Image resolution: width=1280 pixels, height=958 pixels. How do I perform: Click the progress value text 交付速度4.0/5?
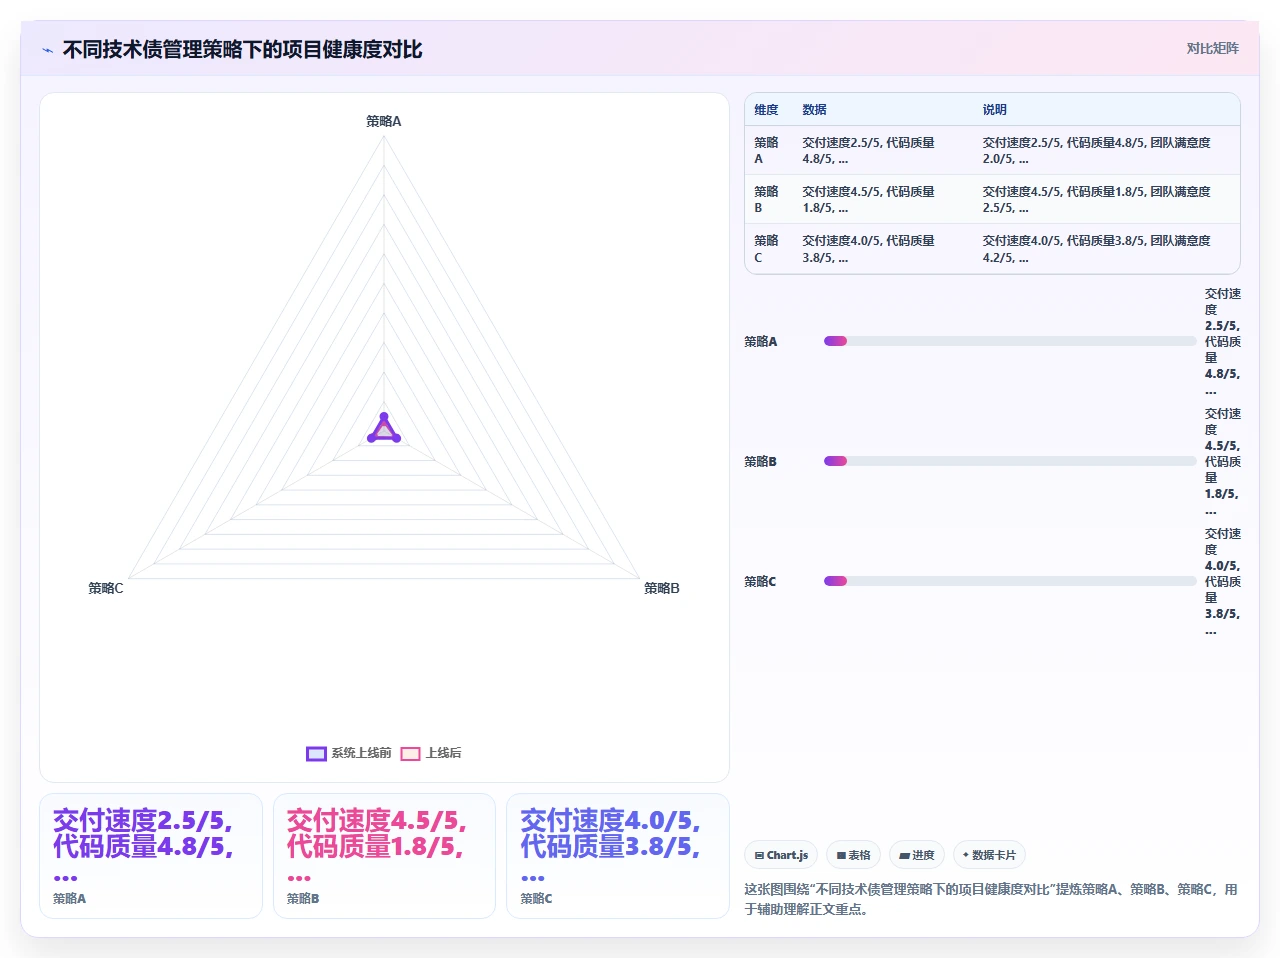coord(1223,581)
